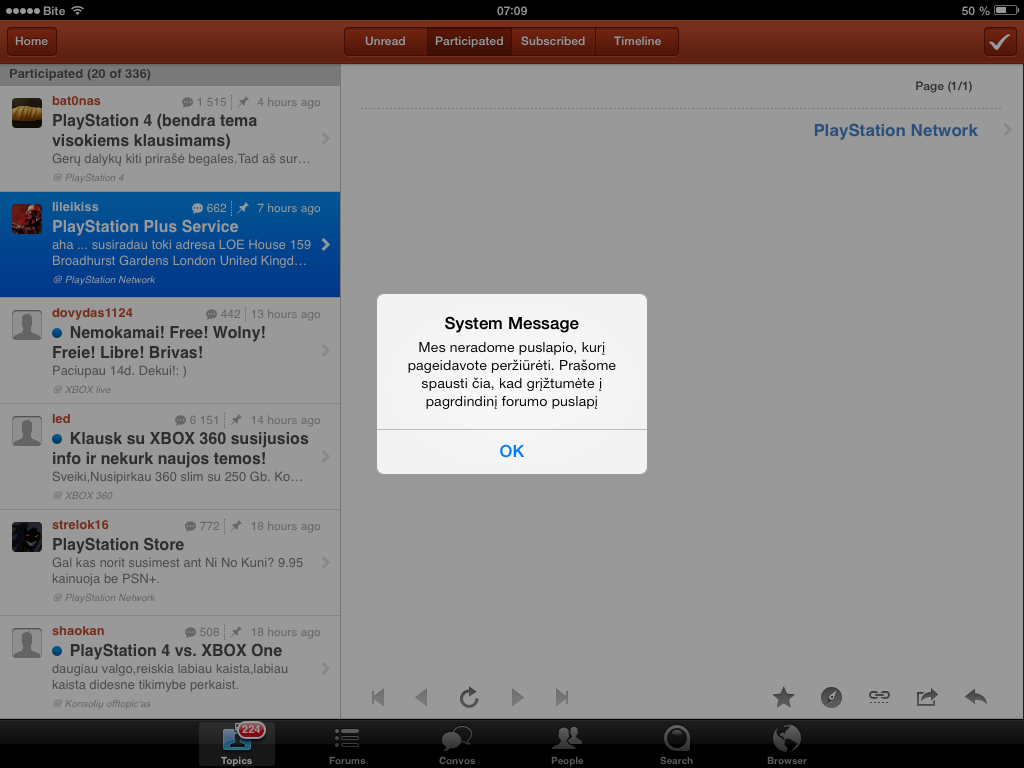Tap @ Konsolių offtopic'as forum label
This screenshot has width=1024, height=768.
point(102,703)
